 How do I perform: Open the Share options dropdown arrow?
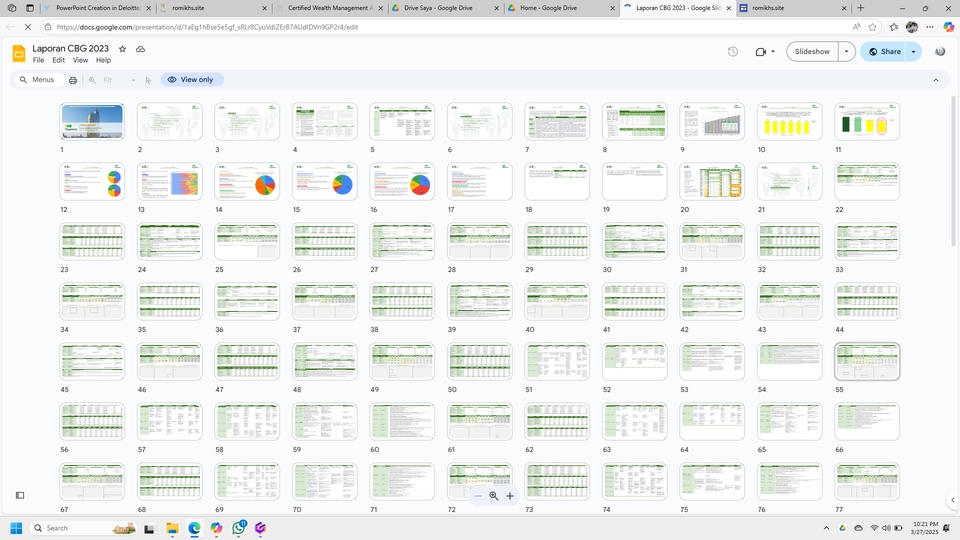point(913,51)
